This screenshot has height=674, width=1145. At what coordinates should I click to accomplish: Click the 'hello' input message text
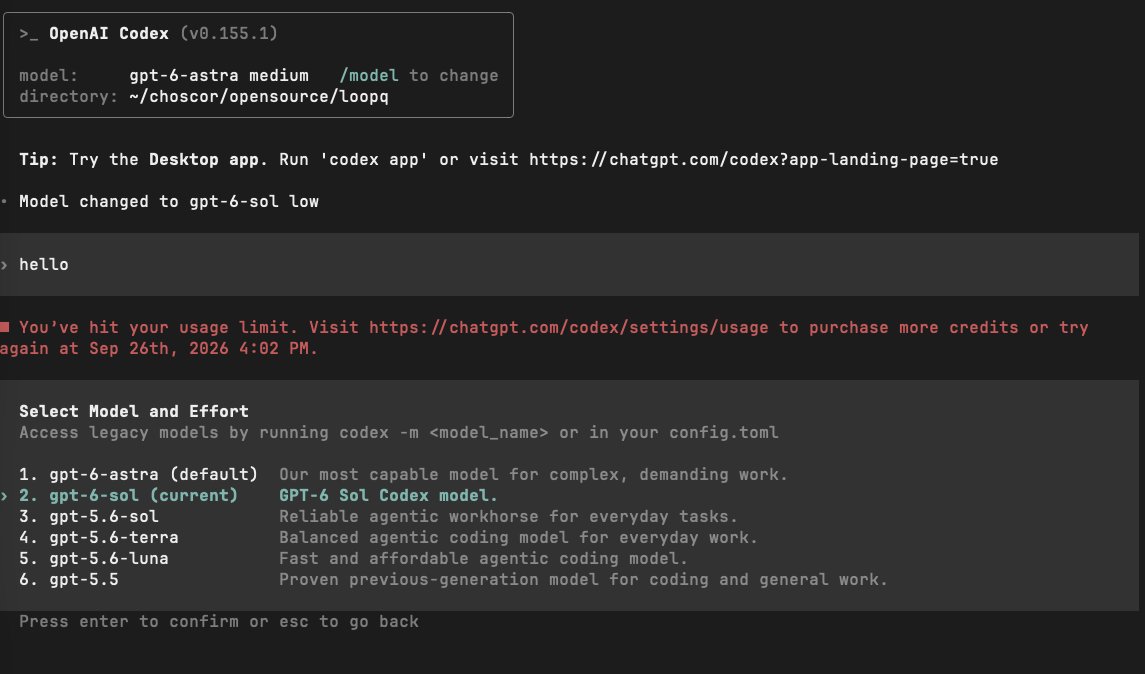(x=44, y=265)
